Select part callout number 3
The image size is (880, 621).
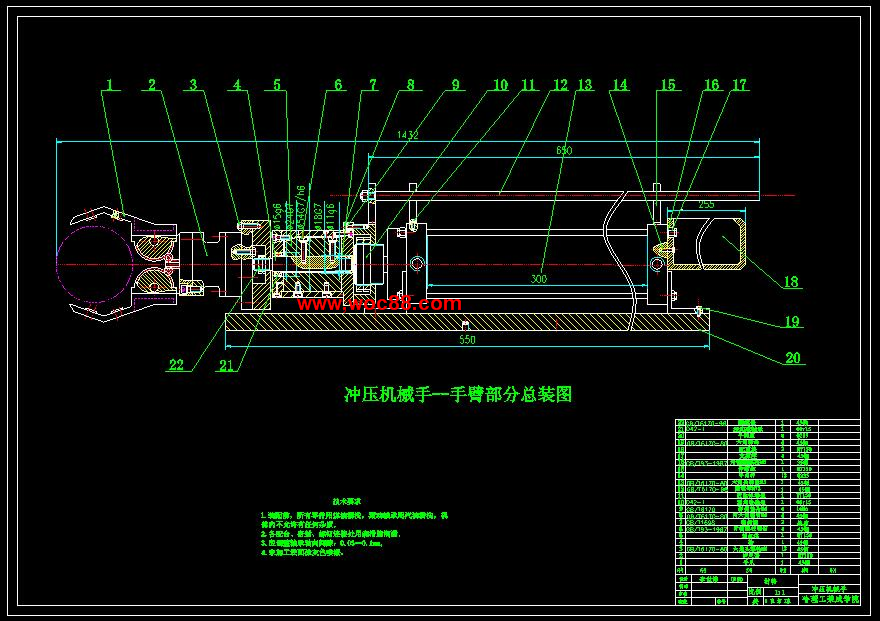click(x=194, y=85)
